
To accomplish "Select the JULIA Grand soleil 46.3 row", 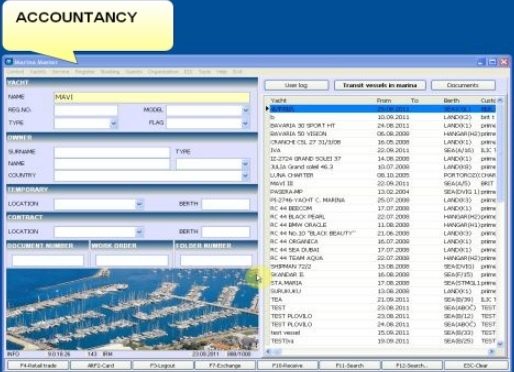I will pyautogui.click(x=382, y=167).
